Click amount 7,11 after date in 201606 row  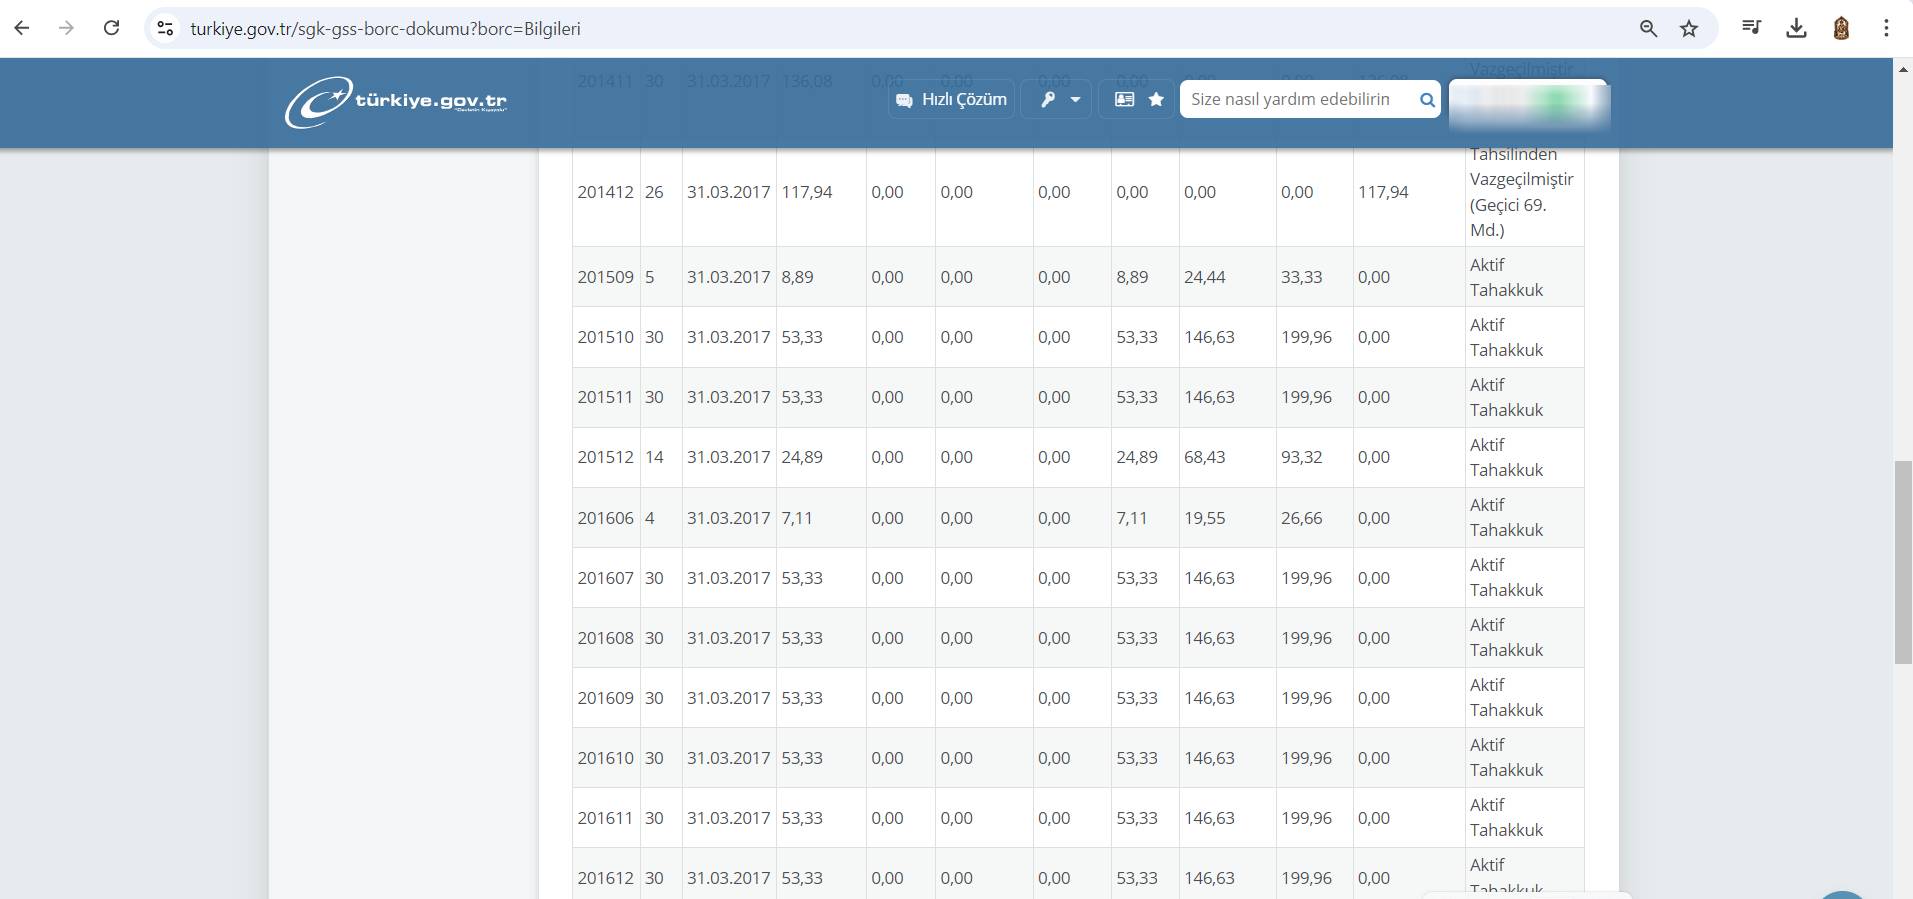(x=797, y=518)
